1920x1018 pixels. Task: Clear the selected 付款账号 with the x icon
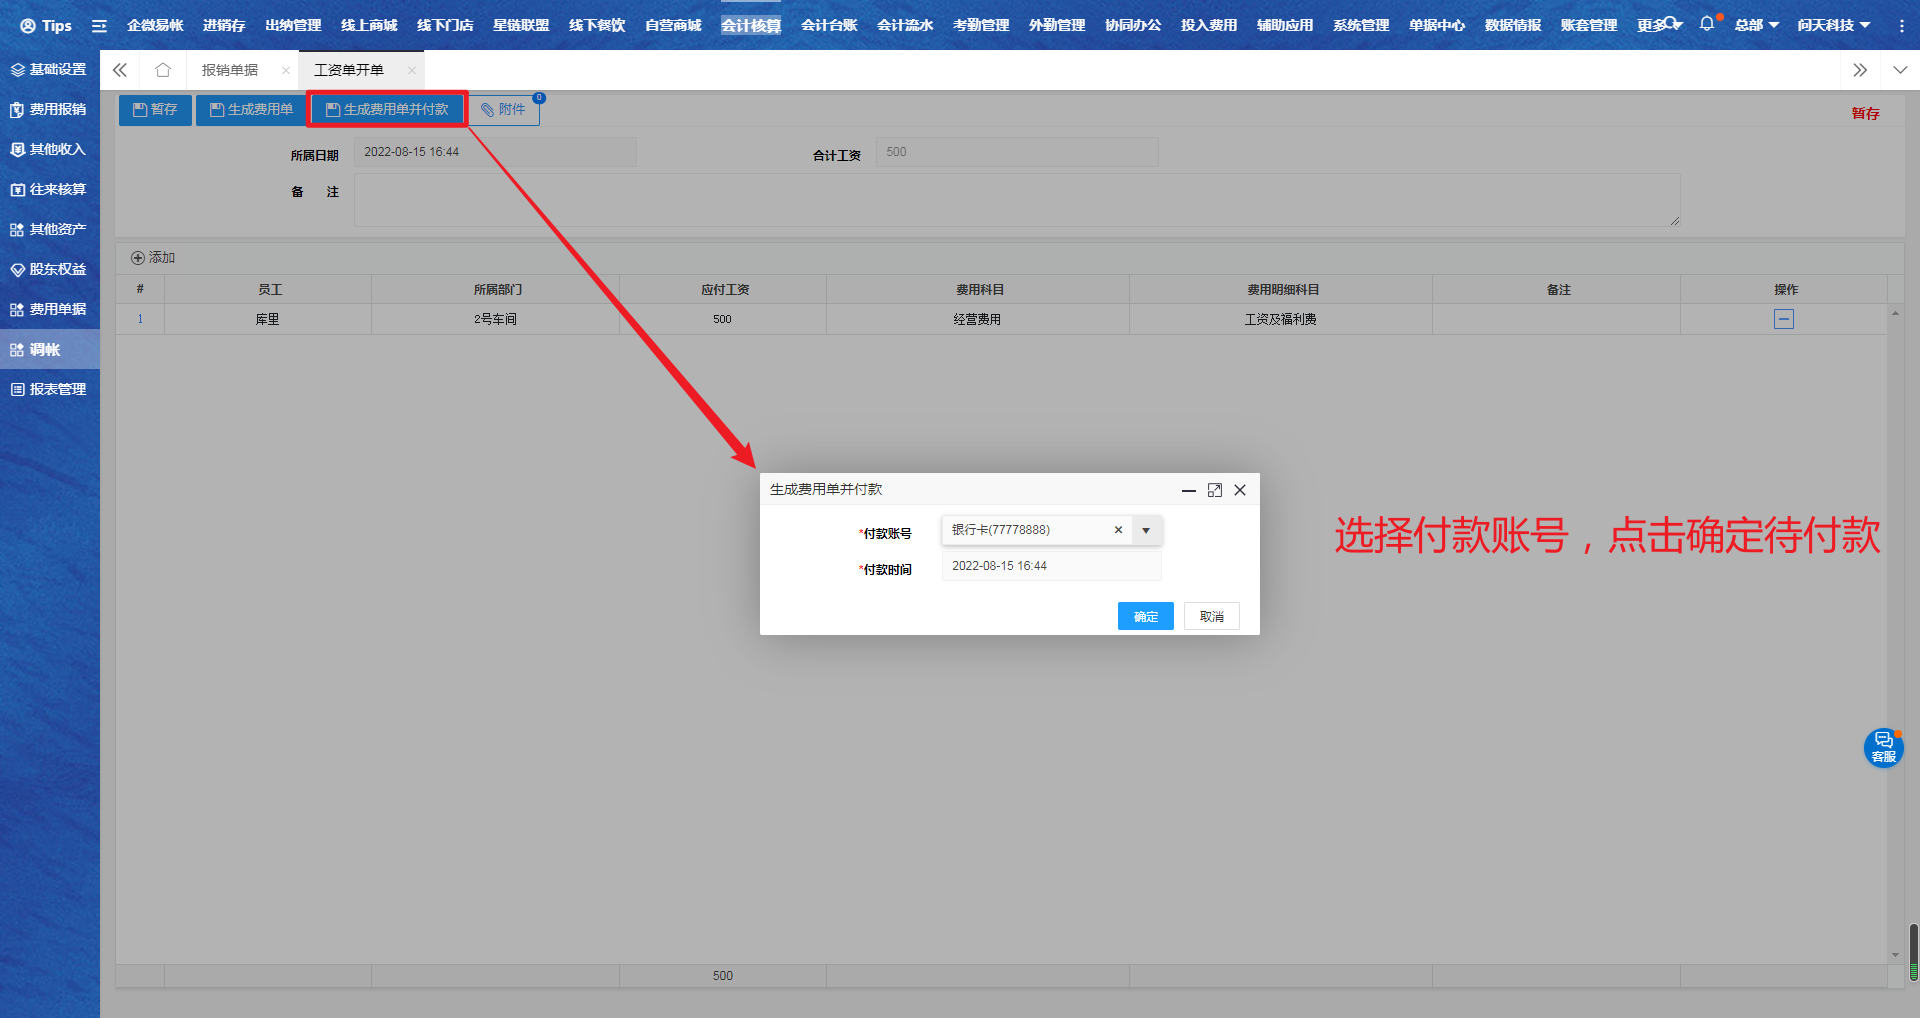[x=1118, y=530]
